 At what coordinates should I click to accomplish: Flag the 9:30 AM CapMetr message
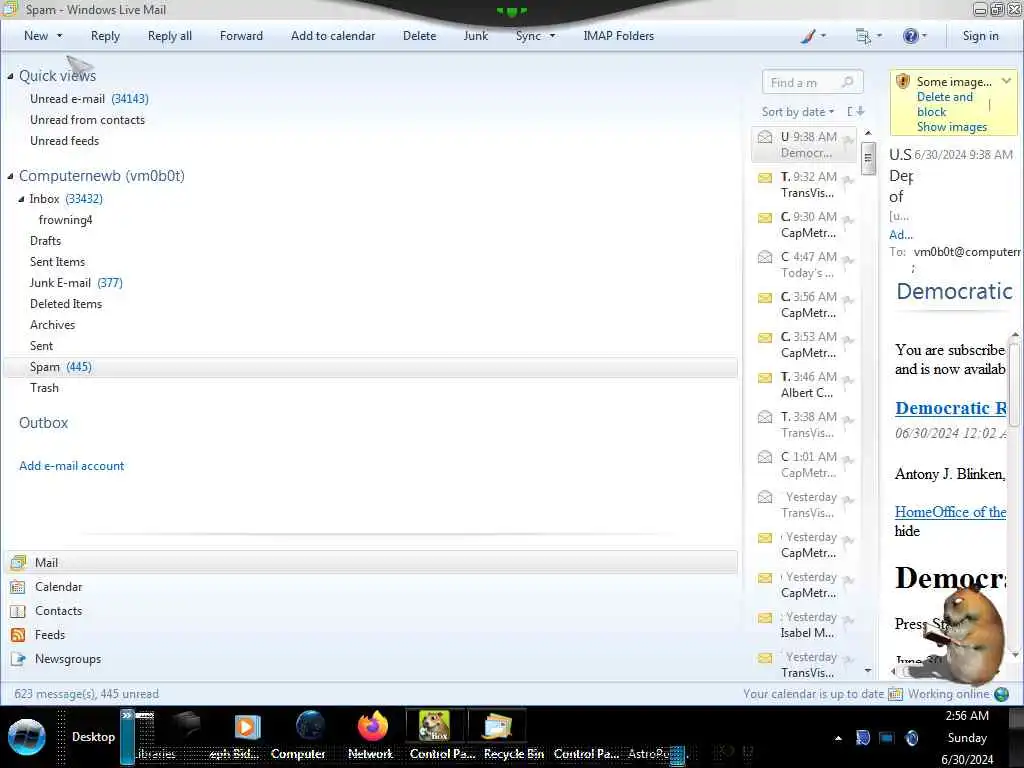click(x=848, y=221)
